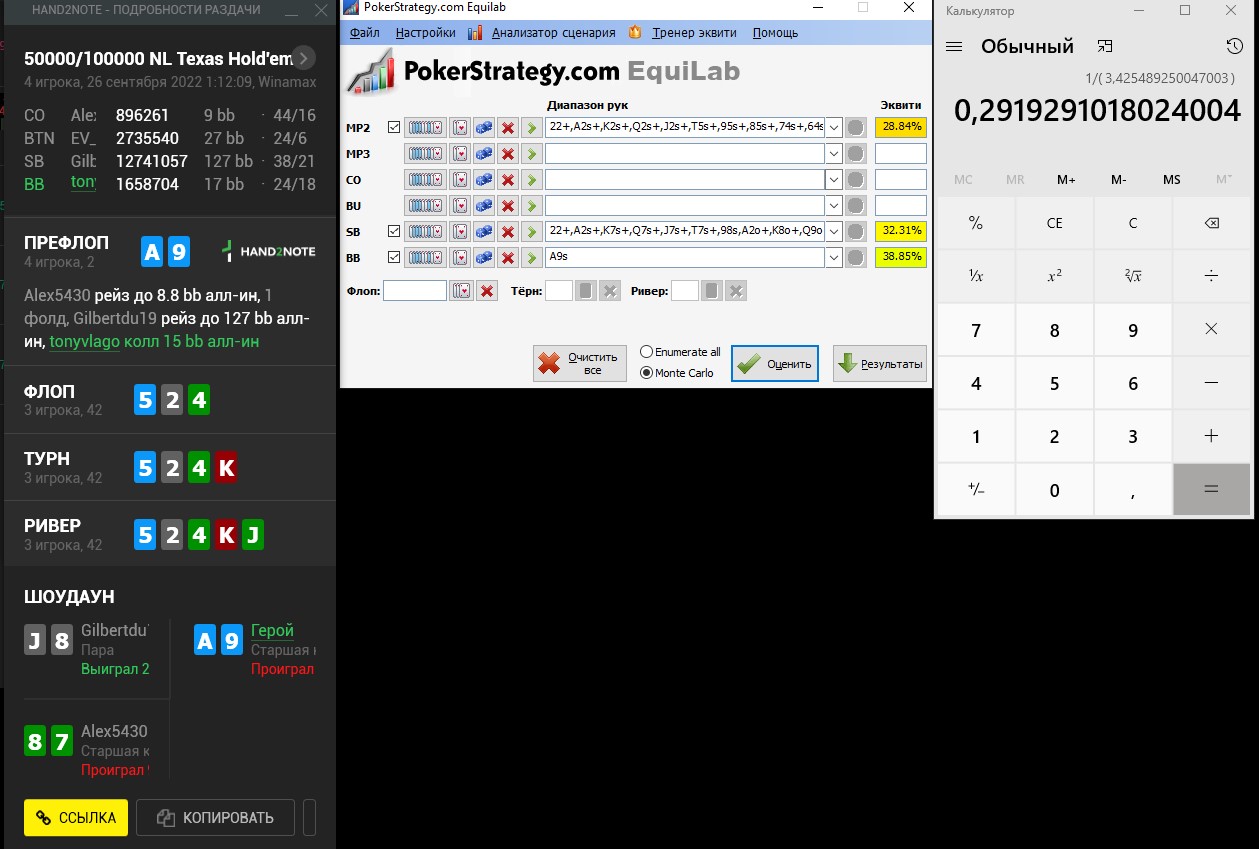The image size is (1259, 849).
Task: Click the КОПИРОВАТЬ button
Action: pos(215,817)
